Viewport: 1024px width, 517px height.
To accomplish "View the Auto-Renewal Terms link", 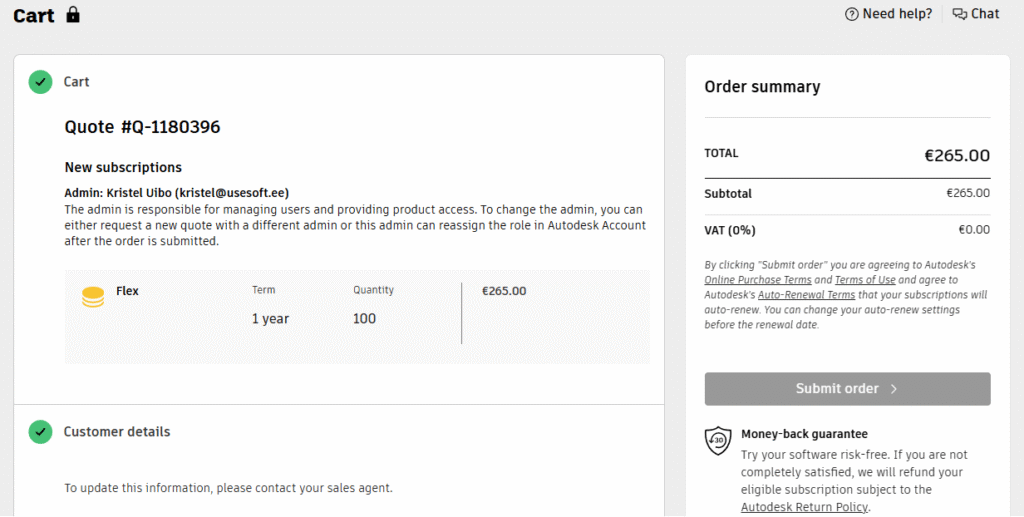I will pos(806,296).
